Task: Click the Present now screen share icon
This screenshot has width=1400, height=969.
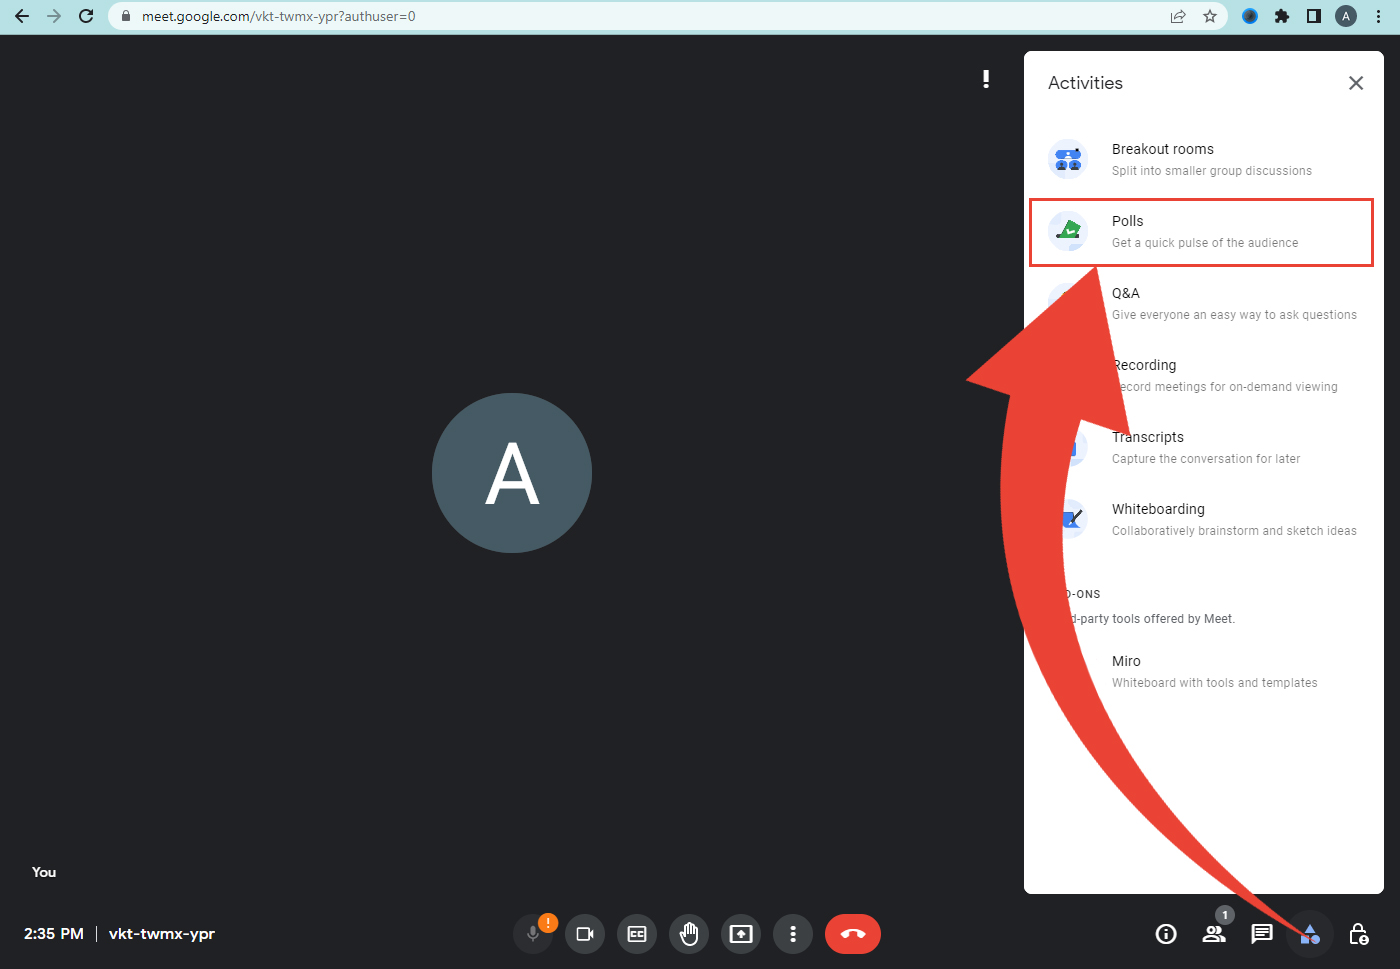Action: 741,934
